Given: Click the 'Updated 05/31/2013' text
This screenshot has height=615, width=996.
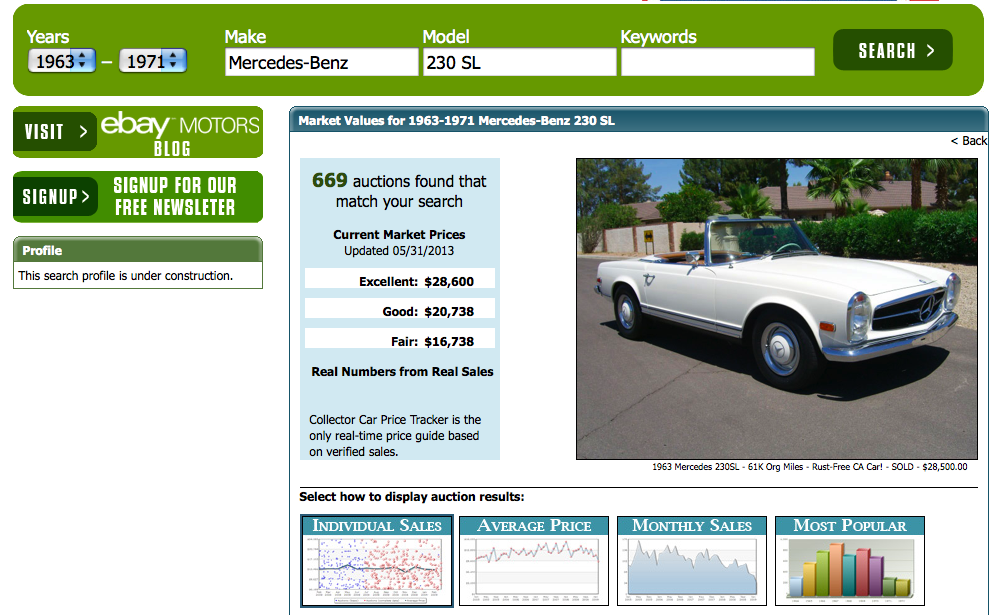Looking at the screenshot, I should pyautogui.click(x=399, y=251).
